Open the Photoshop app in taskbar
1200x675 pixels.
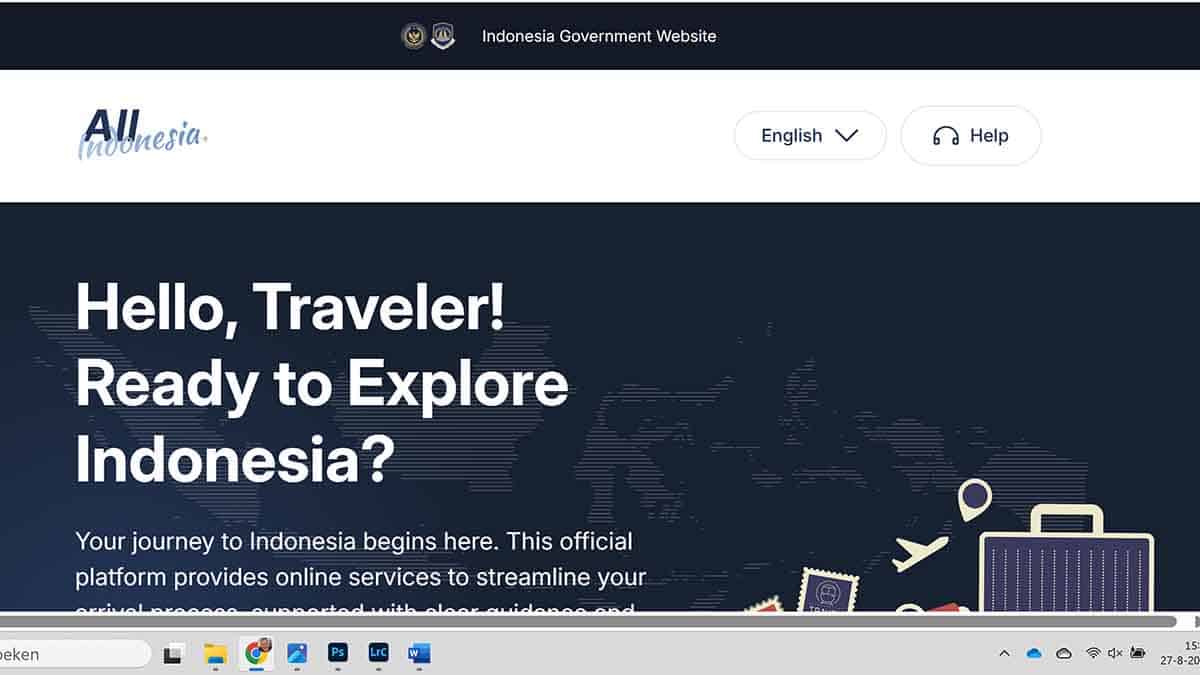pyautogui.click(x=337, y=653)
